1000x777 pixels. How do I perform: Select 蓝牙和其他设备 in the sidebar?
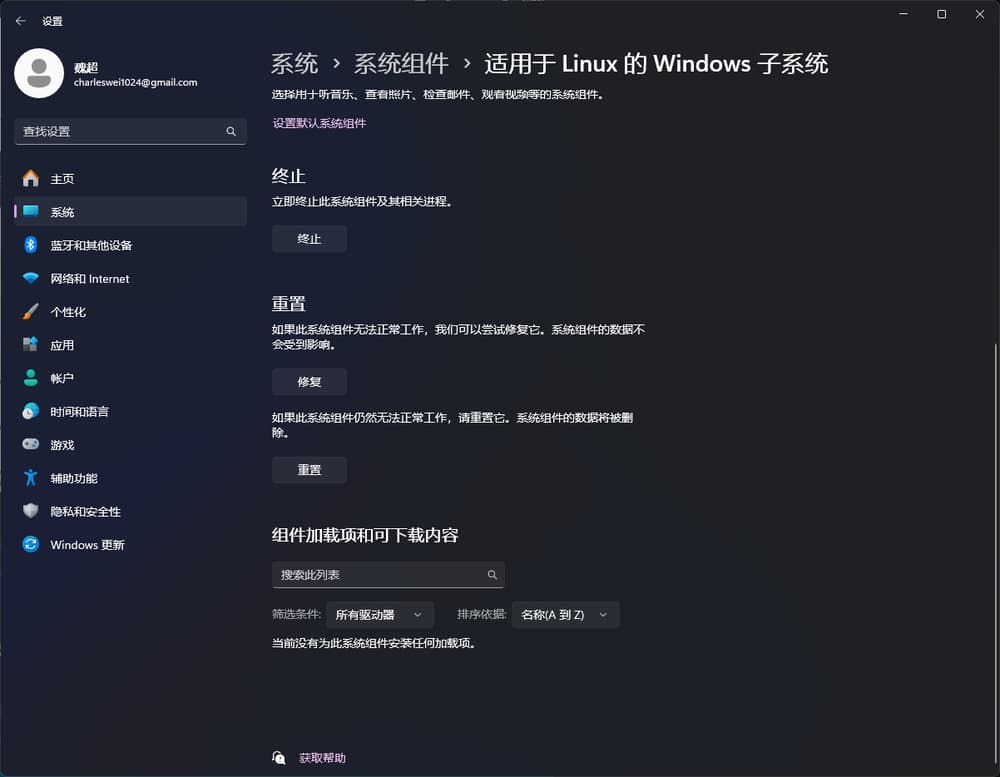[130, 245]
